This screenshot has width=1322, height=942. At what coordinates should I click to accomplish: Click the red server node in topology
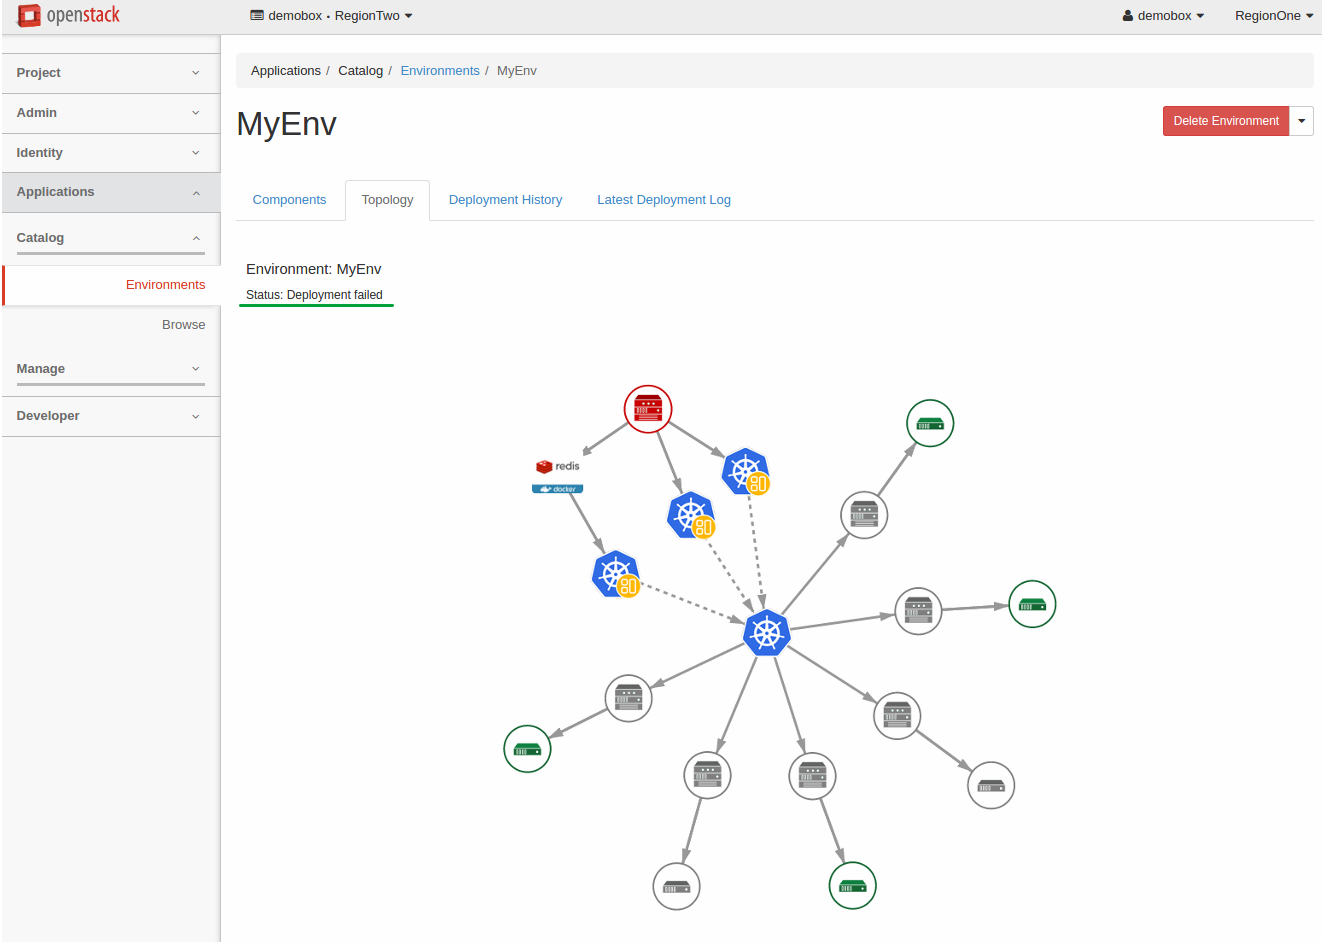648,409
